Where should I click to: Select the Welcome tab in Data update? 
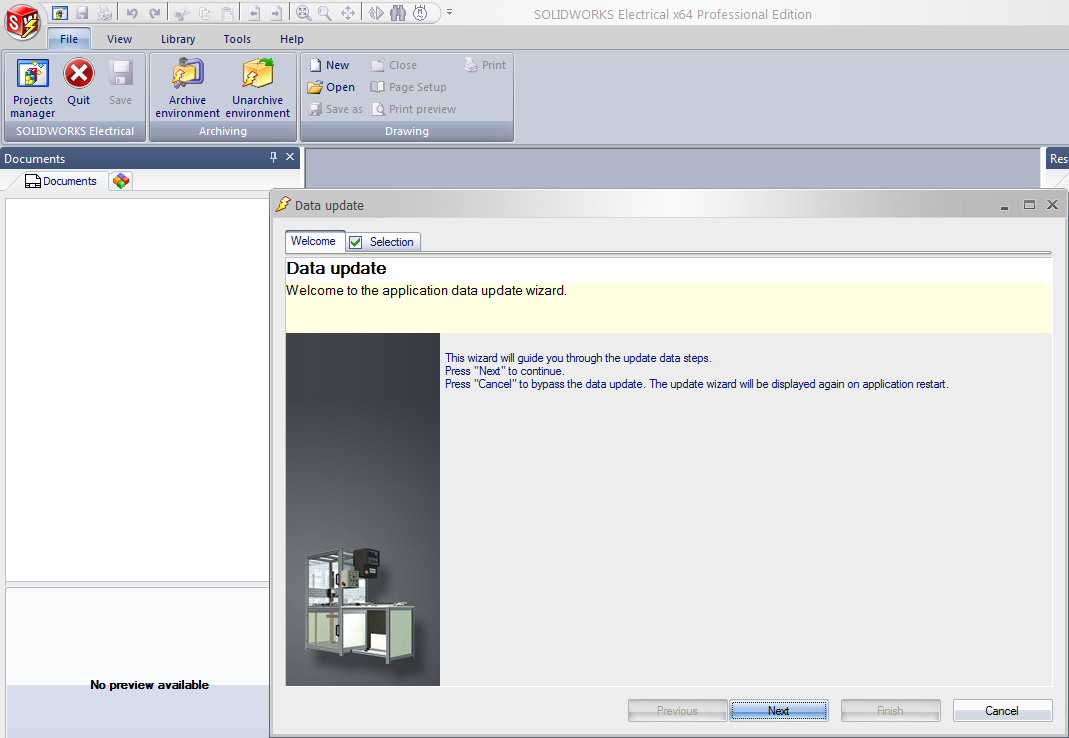tap(314, 241)
